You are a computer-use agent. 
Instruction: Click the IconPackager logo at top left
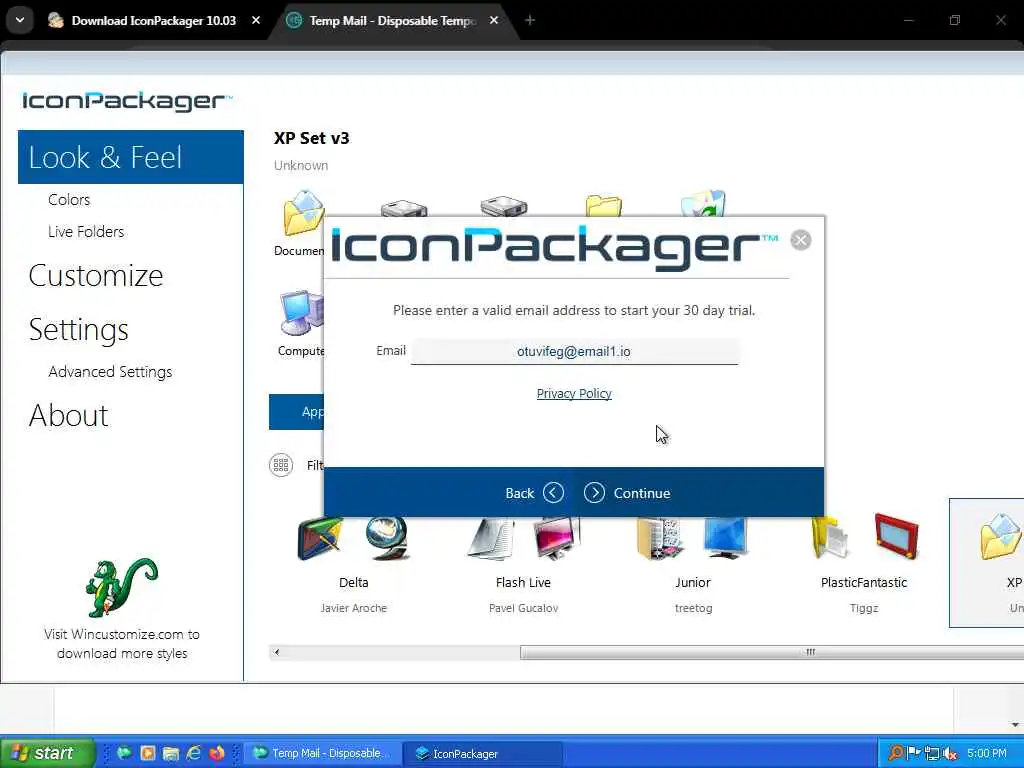(127, 101)
